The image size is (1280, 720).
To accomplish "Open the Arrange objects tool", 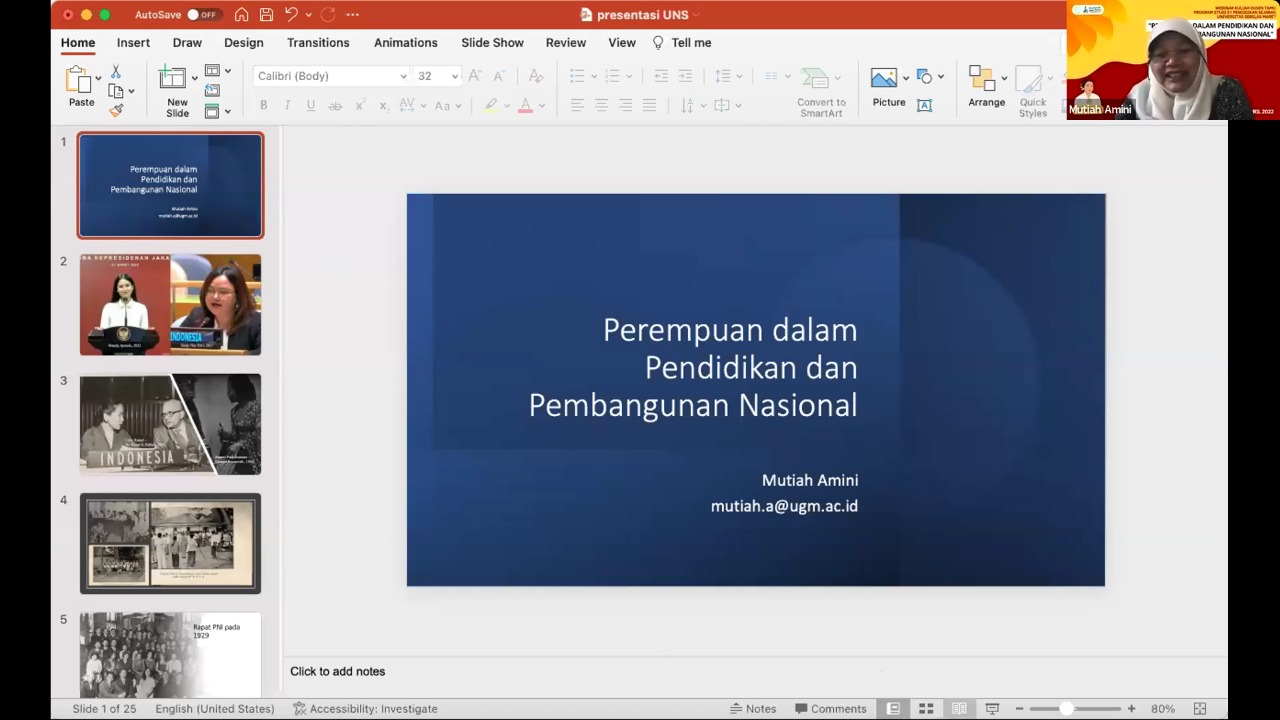I will click(985, 80).
